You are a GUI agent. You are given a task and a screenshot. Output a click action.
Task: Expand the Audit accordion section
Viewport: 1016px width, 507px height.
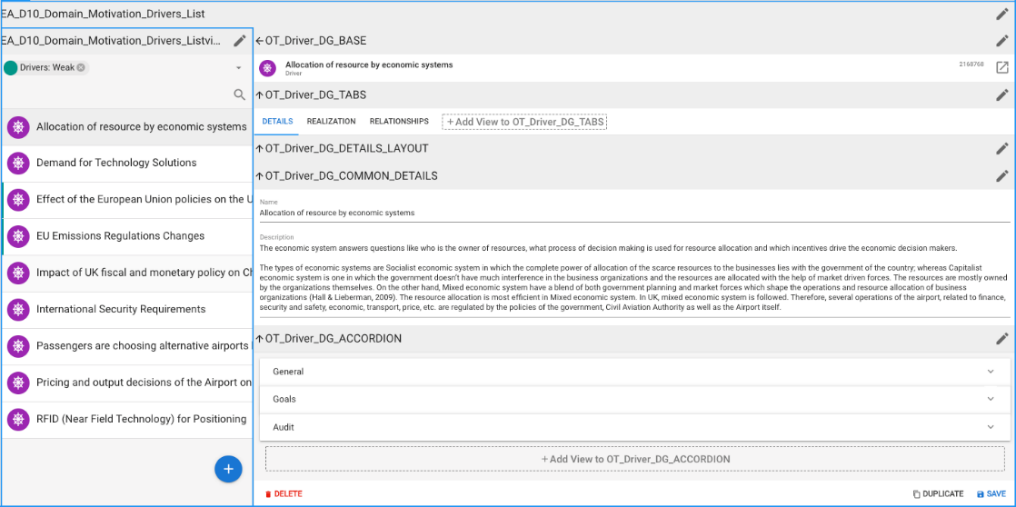[x=635, y=427]
